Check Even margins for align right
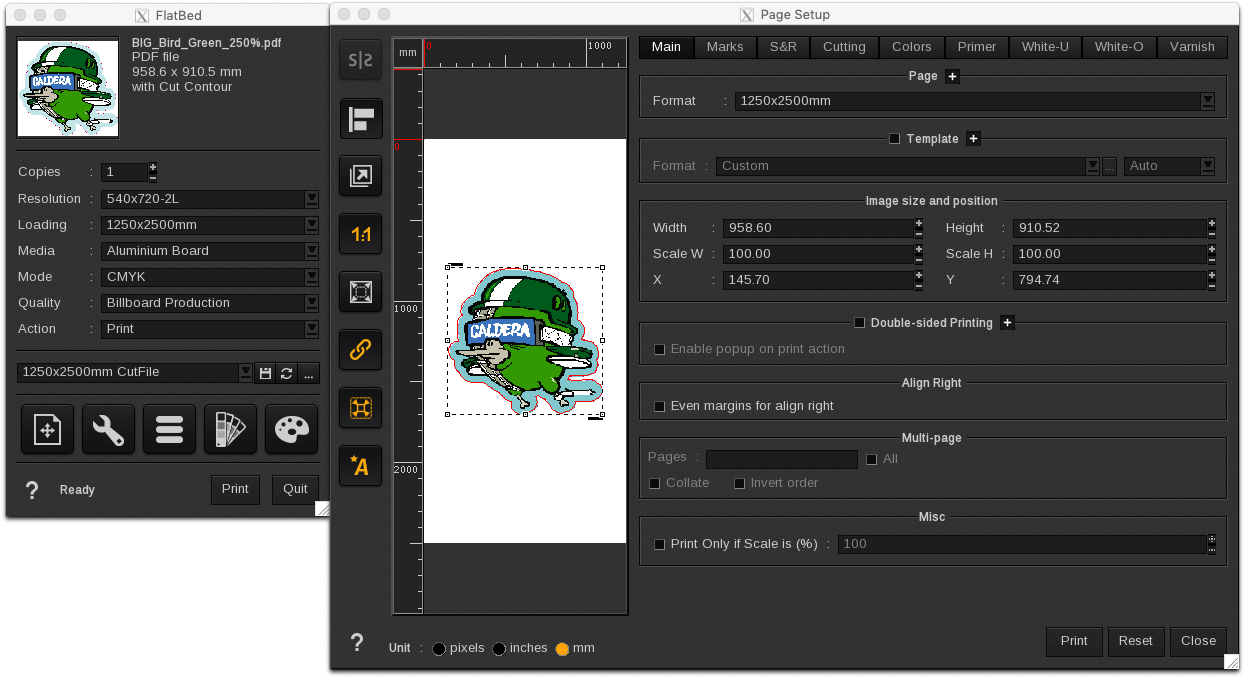This screenshot has height=678, width=1245. click(659, 406)
